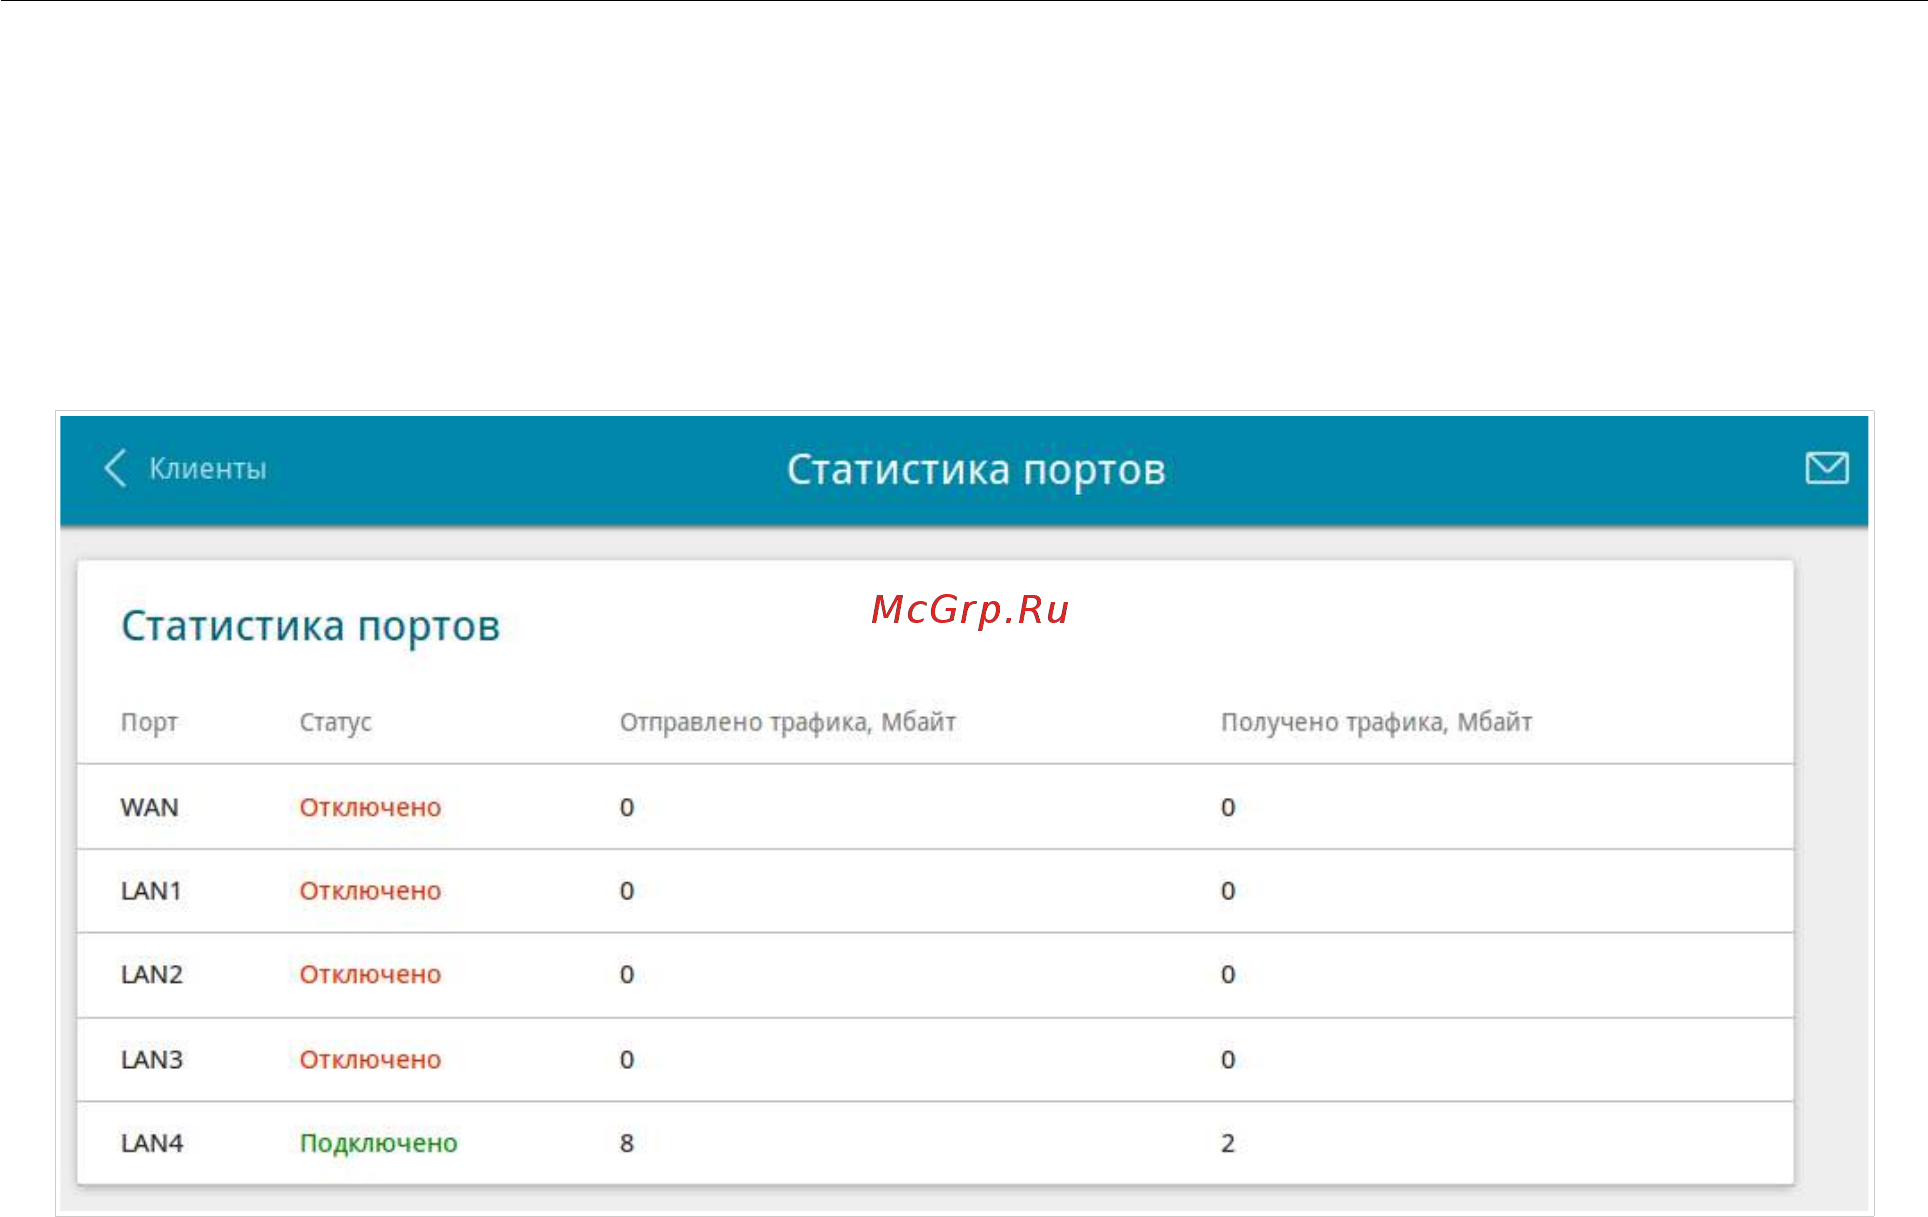Select the LAN2 port label
Screen dimensions: 1928x1217
coord(152,975)
